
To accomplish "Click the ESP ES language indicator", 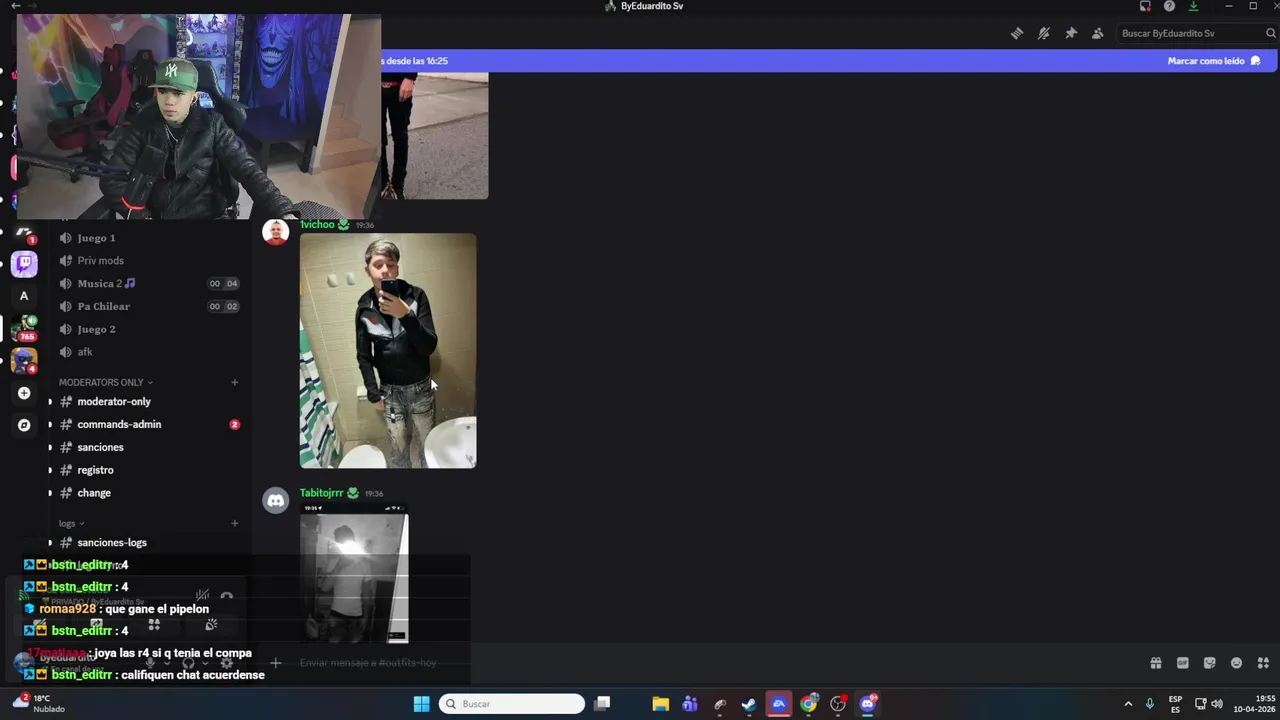I will [x=1176, y=704].
